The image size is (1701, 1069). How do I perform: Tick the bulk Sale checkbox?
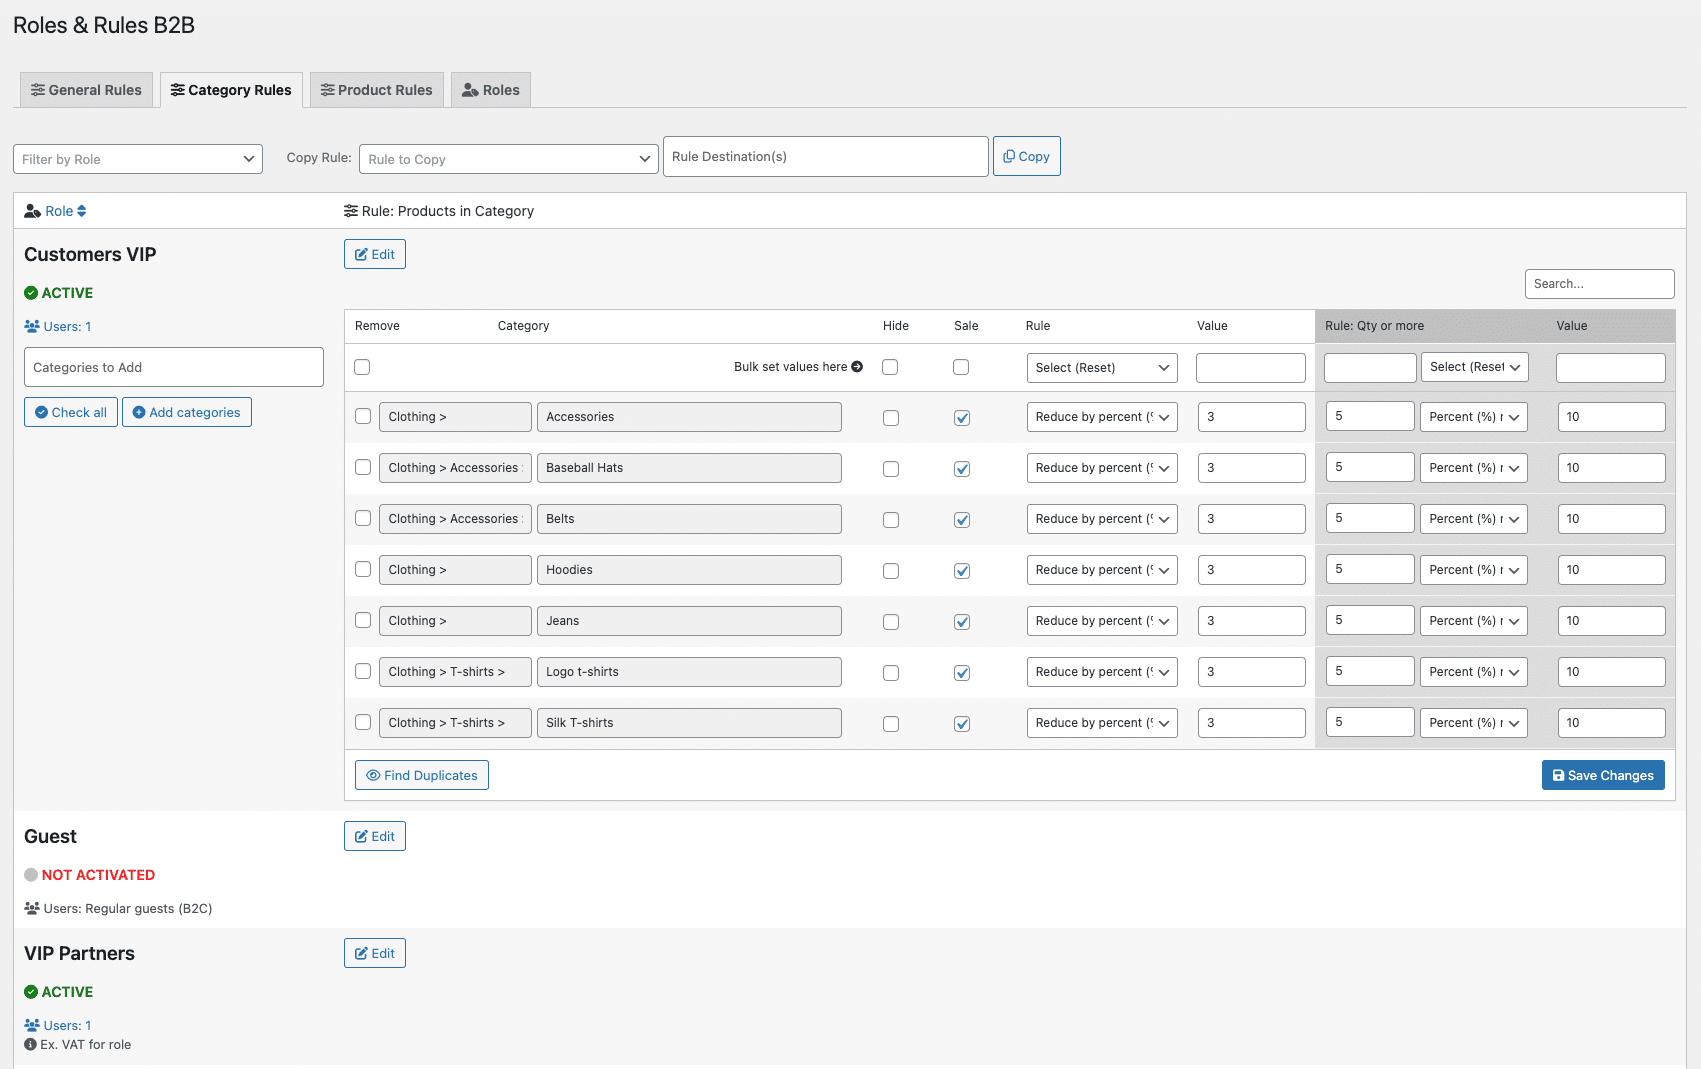click(x=961, y=367)
